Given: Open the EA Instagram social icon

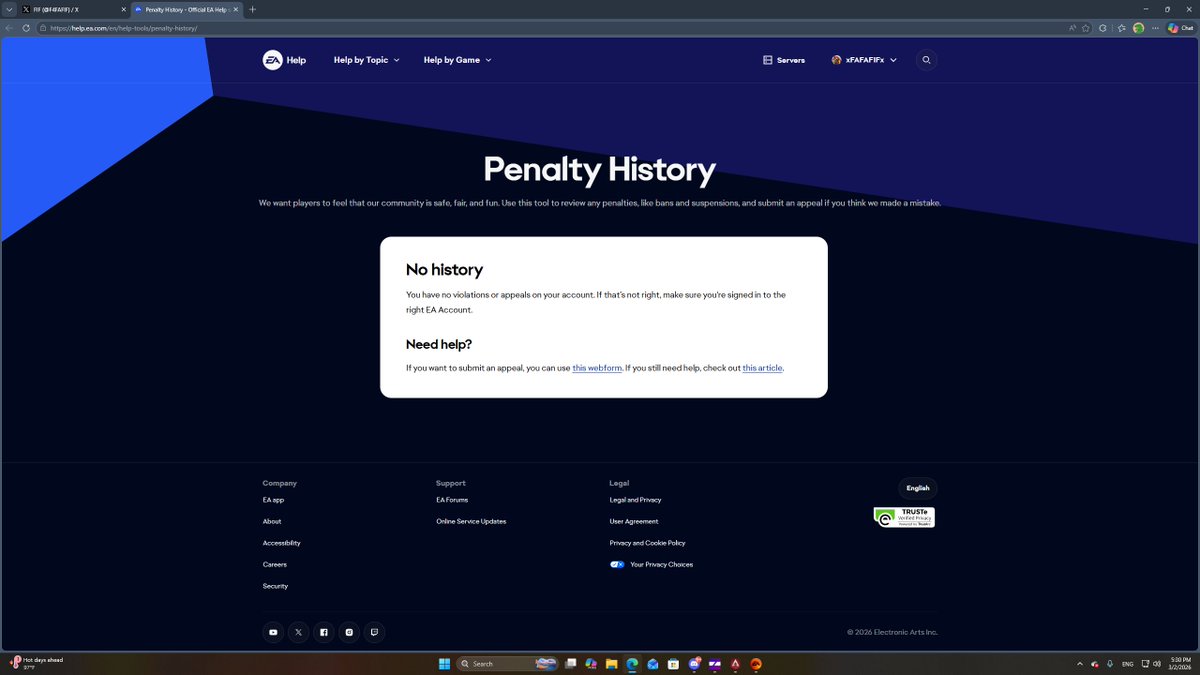Looking at the screenshot, I should [x=349, y=632].
